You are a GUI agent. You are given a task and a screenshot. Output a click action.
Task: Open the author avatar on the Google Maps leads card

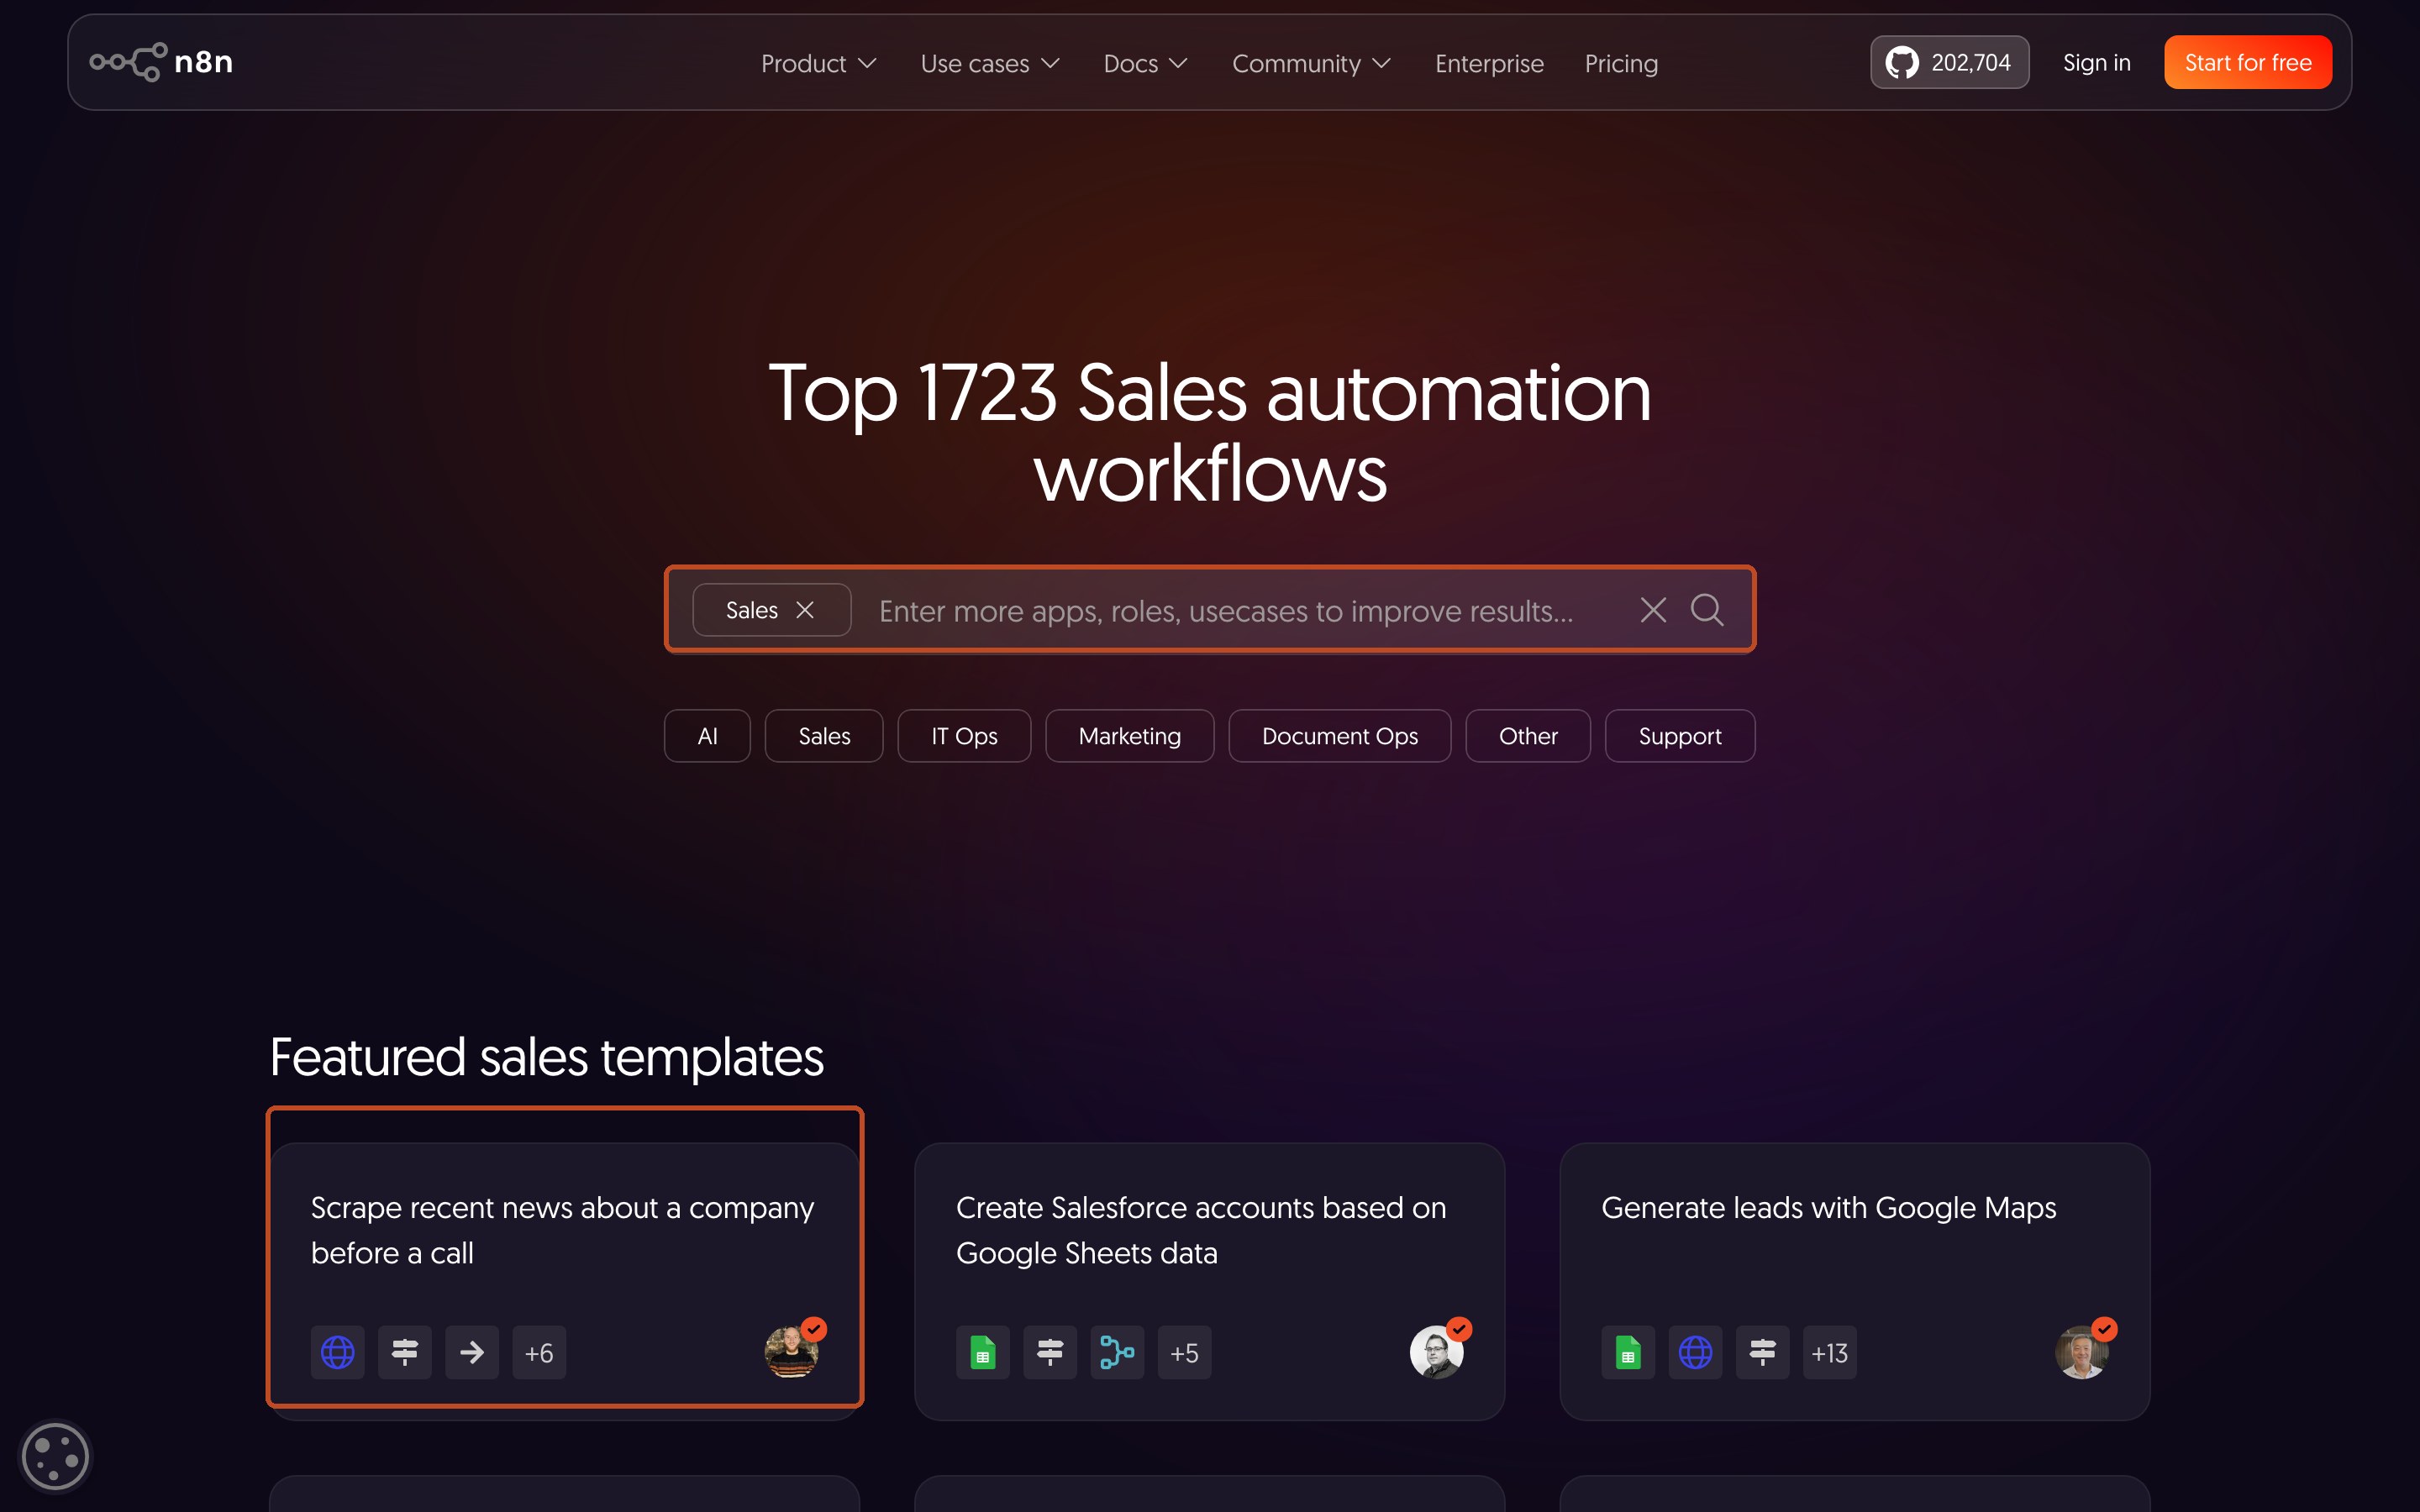click(x=2082, y=1351)
